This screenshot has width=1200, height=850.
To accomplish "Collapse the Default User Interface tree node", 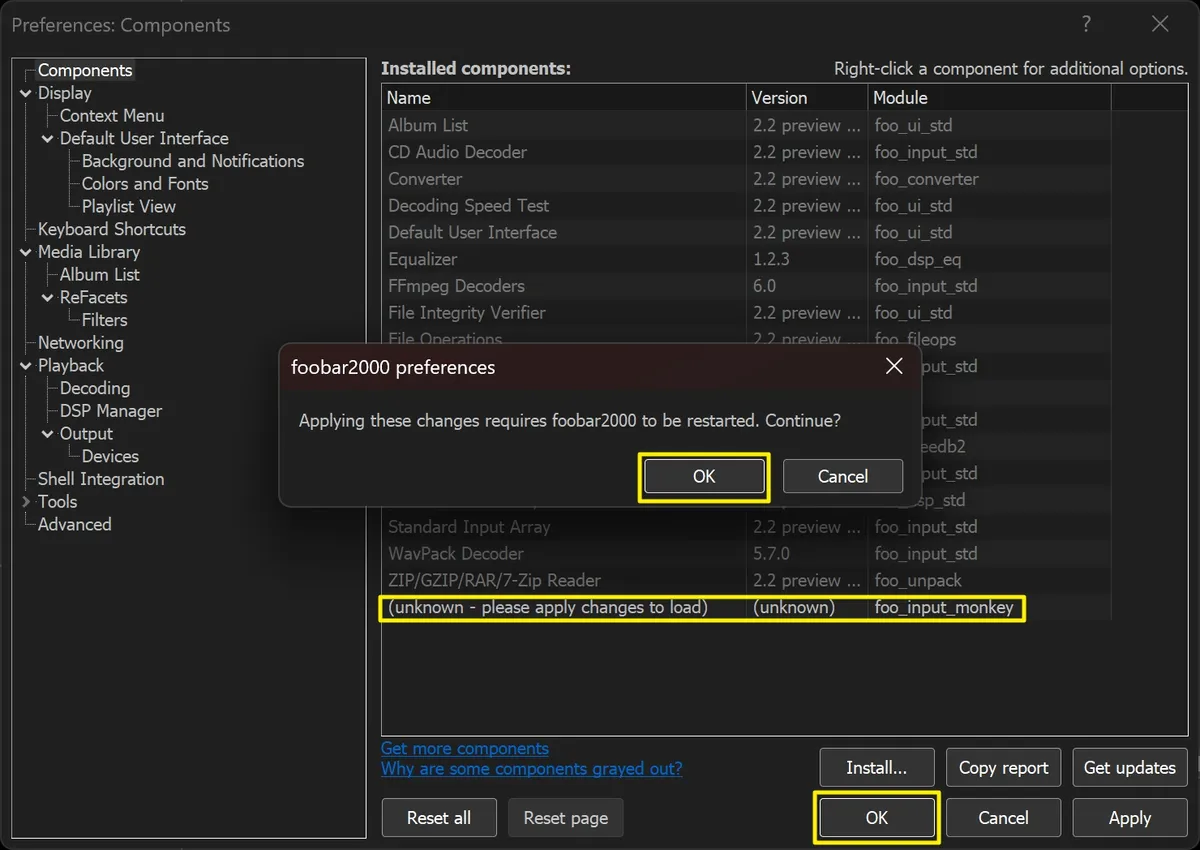I will [48, 139].
